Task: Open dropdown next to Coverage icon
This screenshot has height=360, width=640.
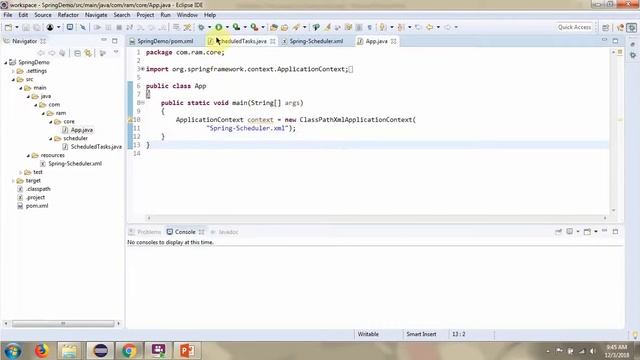Action: click(x=245, y=27)
